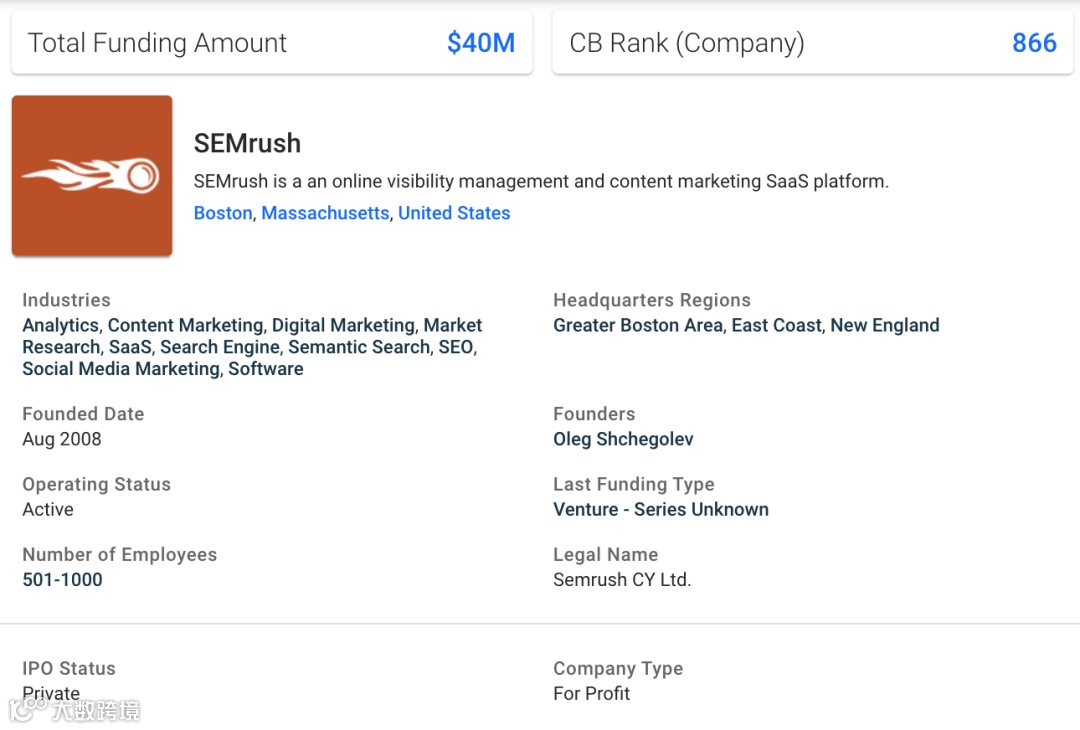Click the Software industry tag
1080x730 pixels.
pyautogui.click(x=266, y=369)
